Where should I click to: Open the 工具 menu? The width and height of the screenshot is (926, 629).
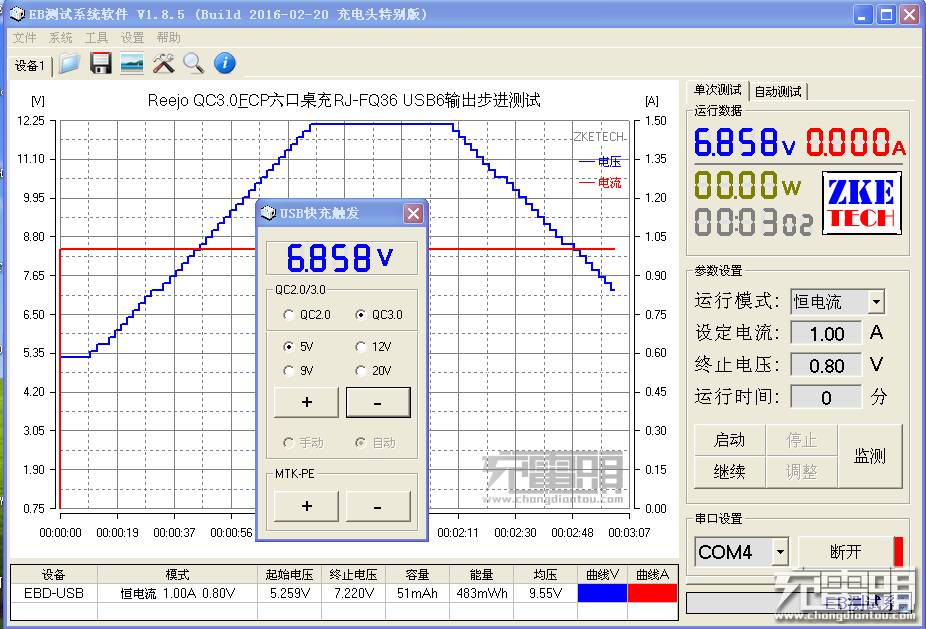pyautogui.click(x=96, y=38)
